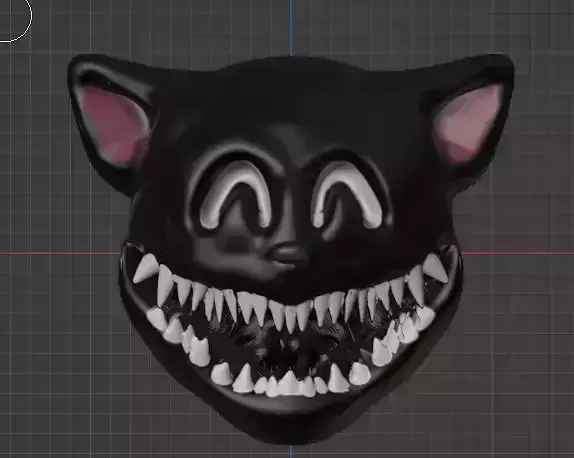Screen dimensions: 574x458
Task: Click the pink inner left ear
Action: (114, 126)
